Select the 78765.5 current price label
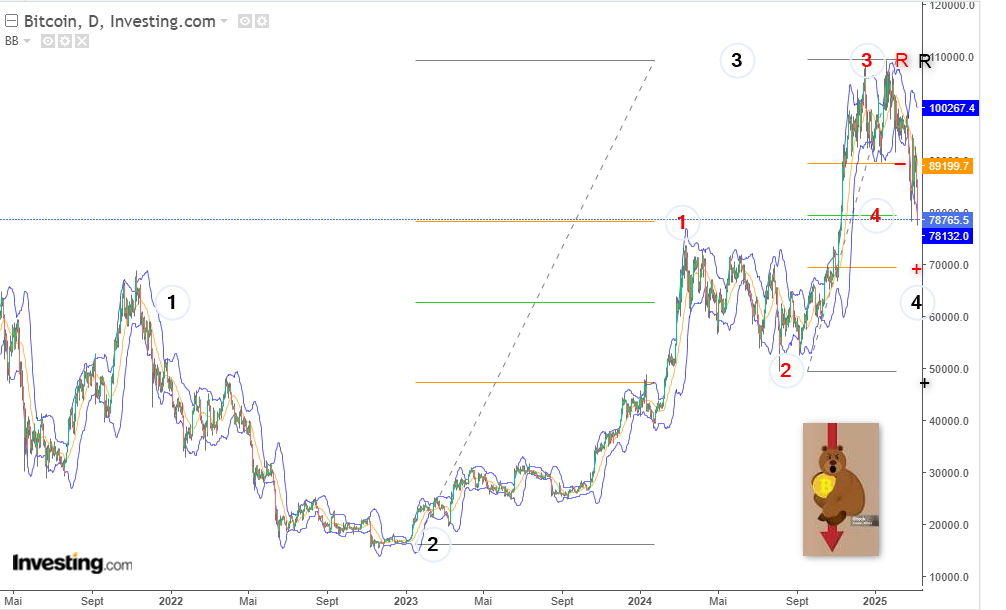 coord(948,220)
